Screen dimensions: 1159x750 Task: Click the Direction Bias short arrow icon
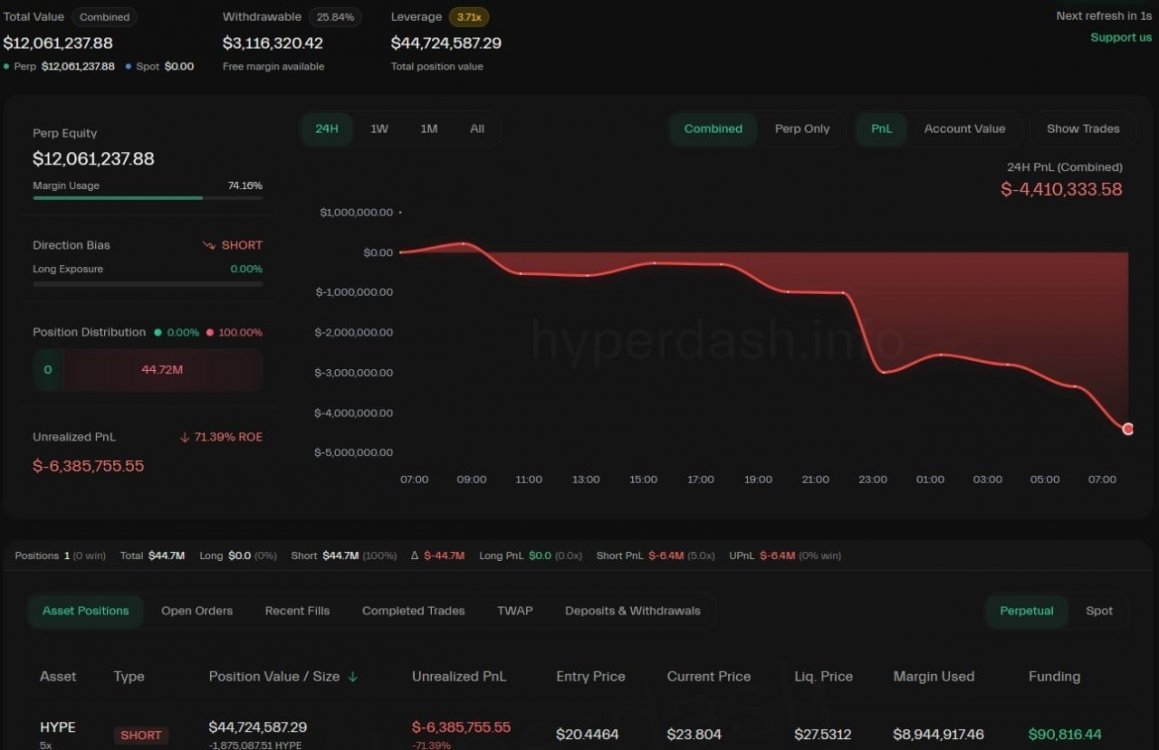[x=209, y=245]
